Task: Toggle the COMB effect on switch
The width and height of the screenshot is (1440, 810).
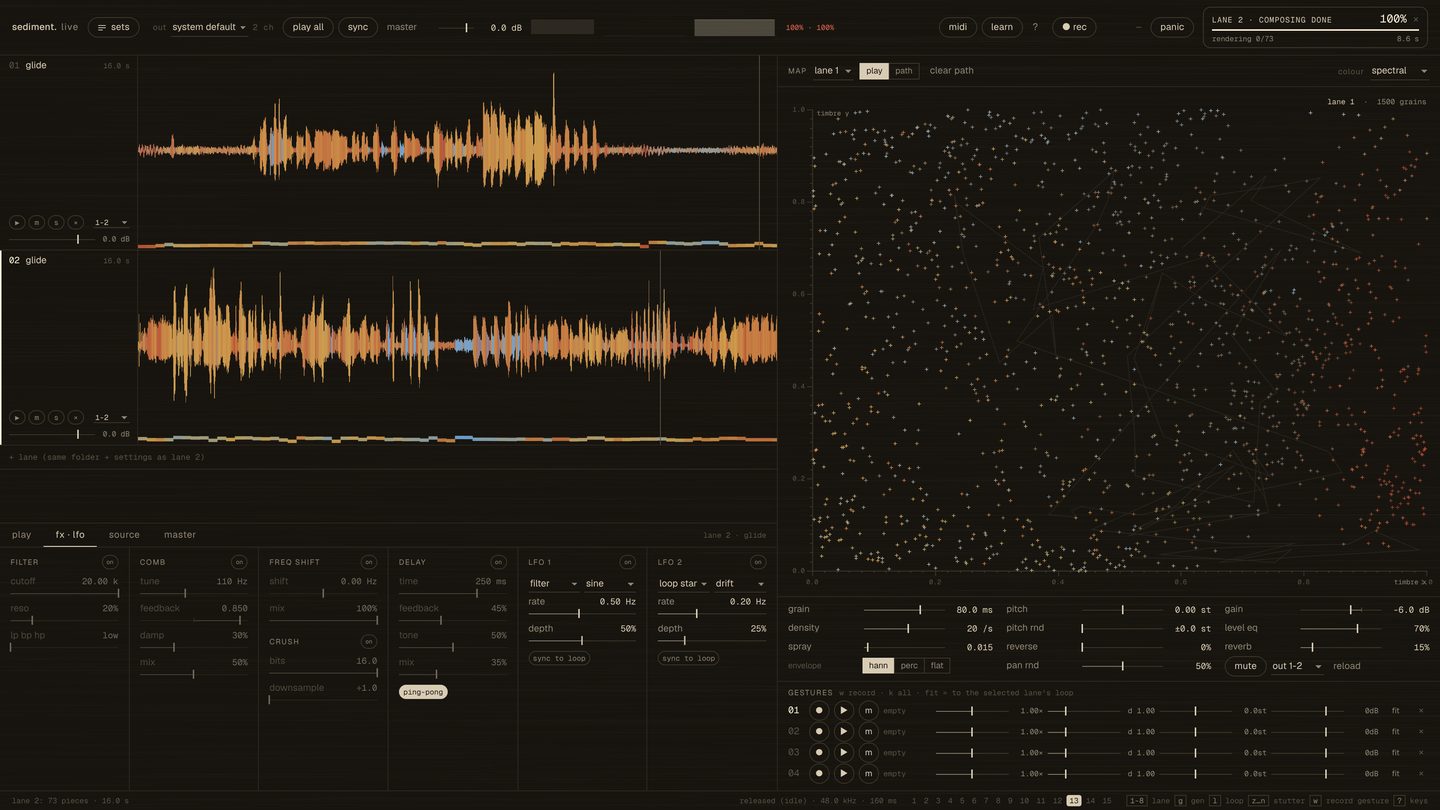Action: click(x=239, y=562)
